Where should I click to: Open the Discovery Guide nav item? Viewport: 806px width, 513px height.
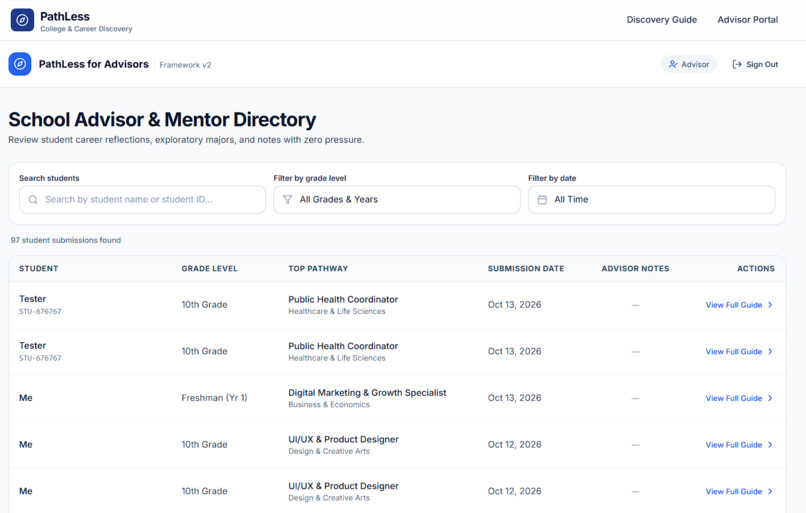[662, 20]
